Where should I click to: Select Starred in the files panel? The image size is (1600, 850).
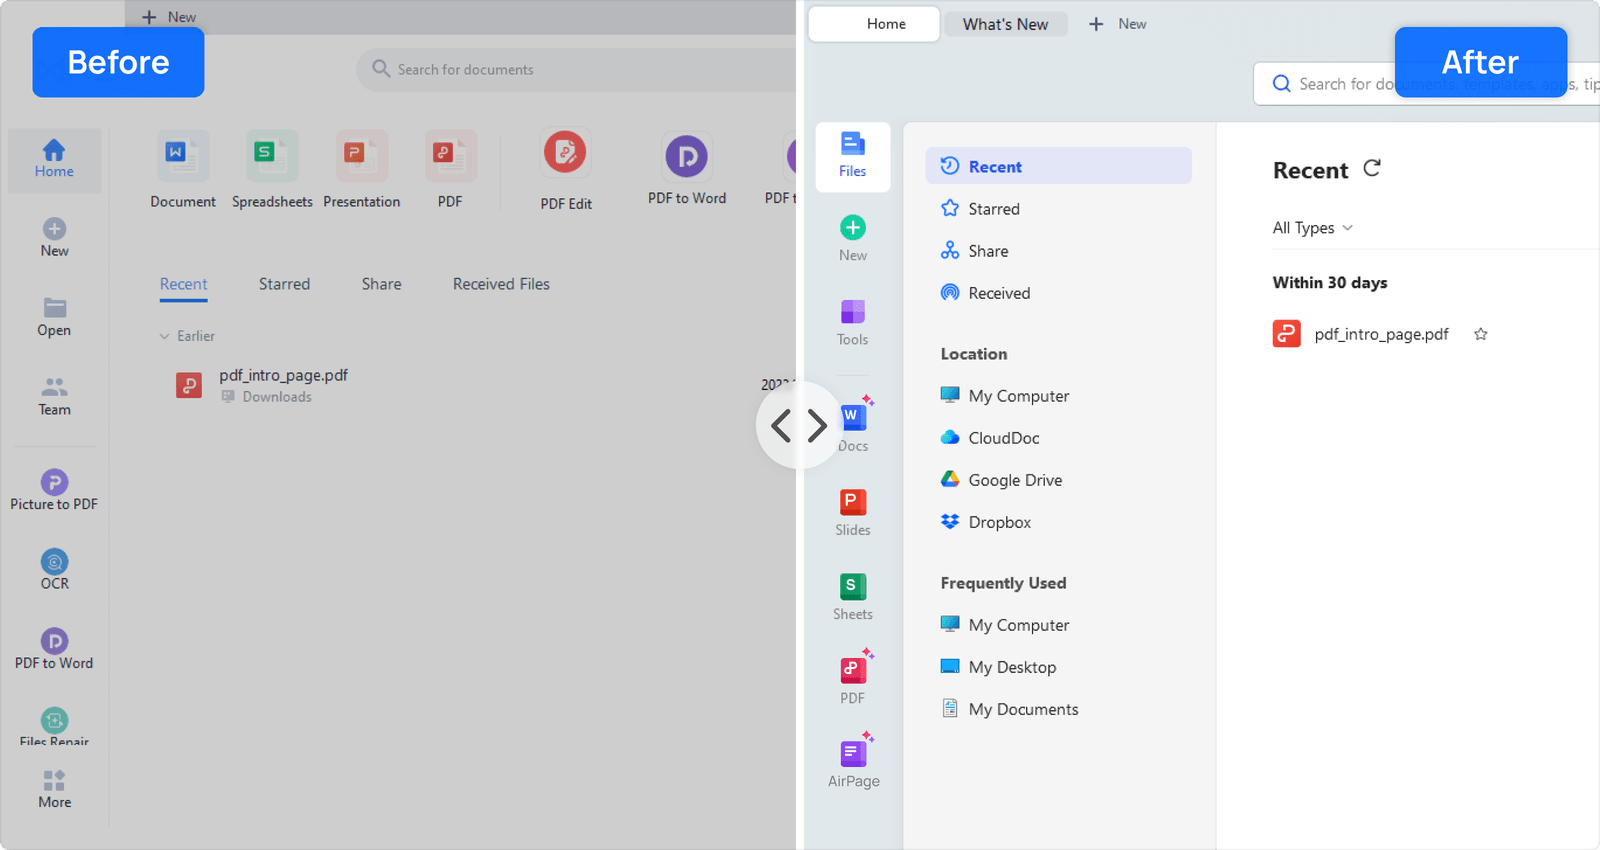pos(993,209)
